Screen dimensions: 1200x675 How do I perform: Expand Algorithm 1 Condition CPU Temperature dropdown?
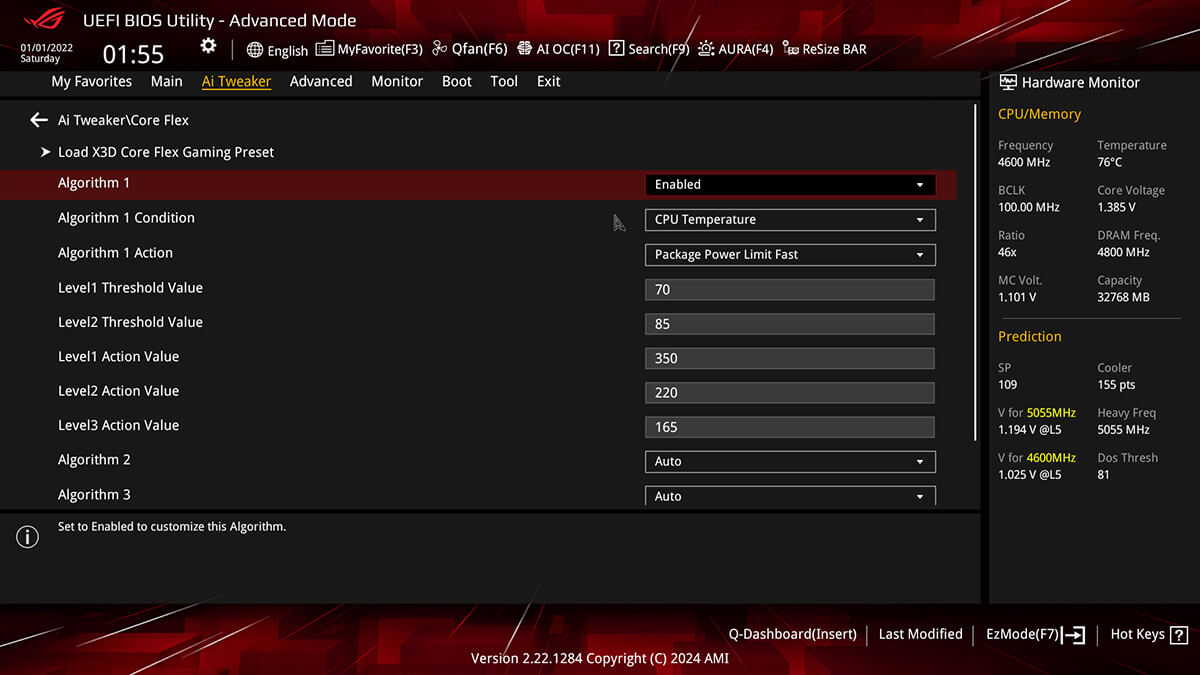click(790, 219)
